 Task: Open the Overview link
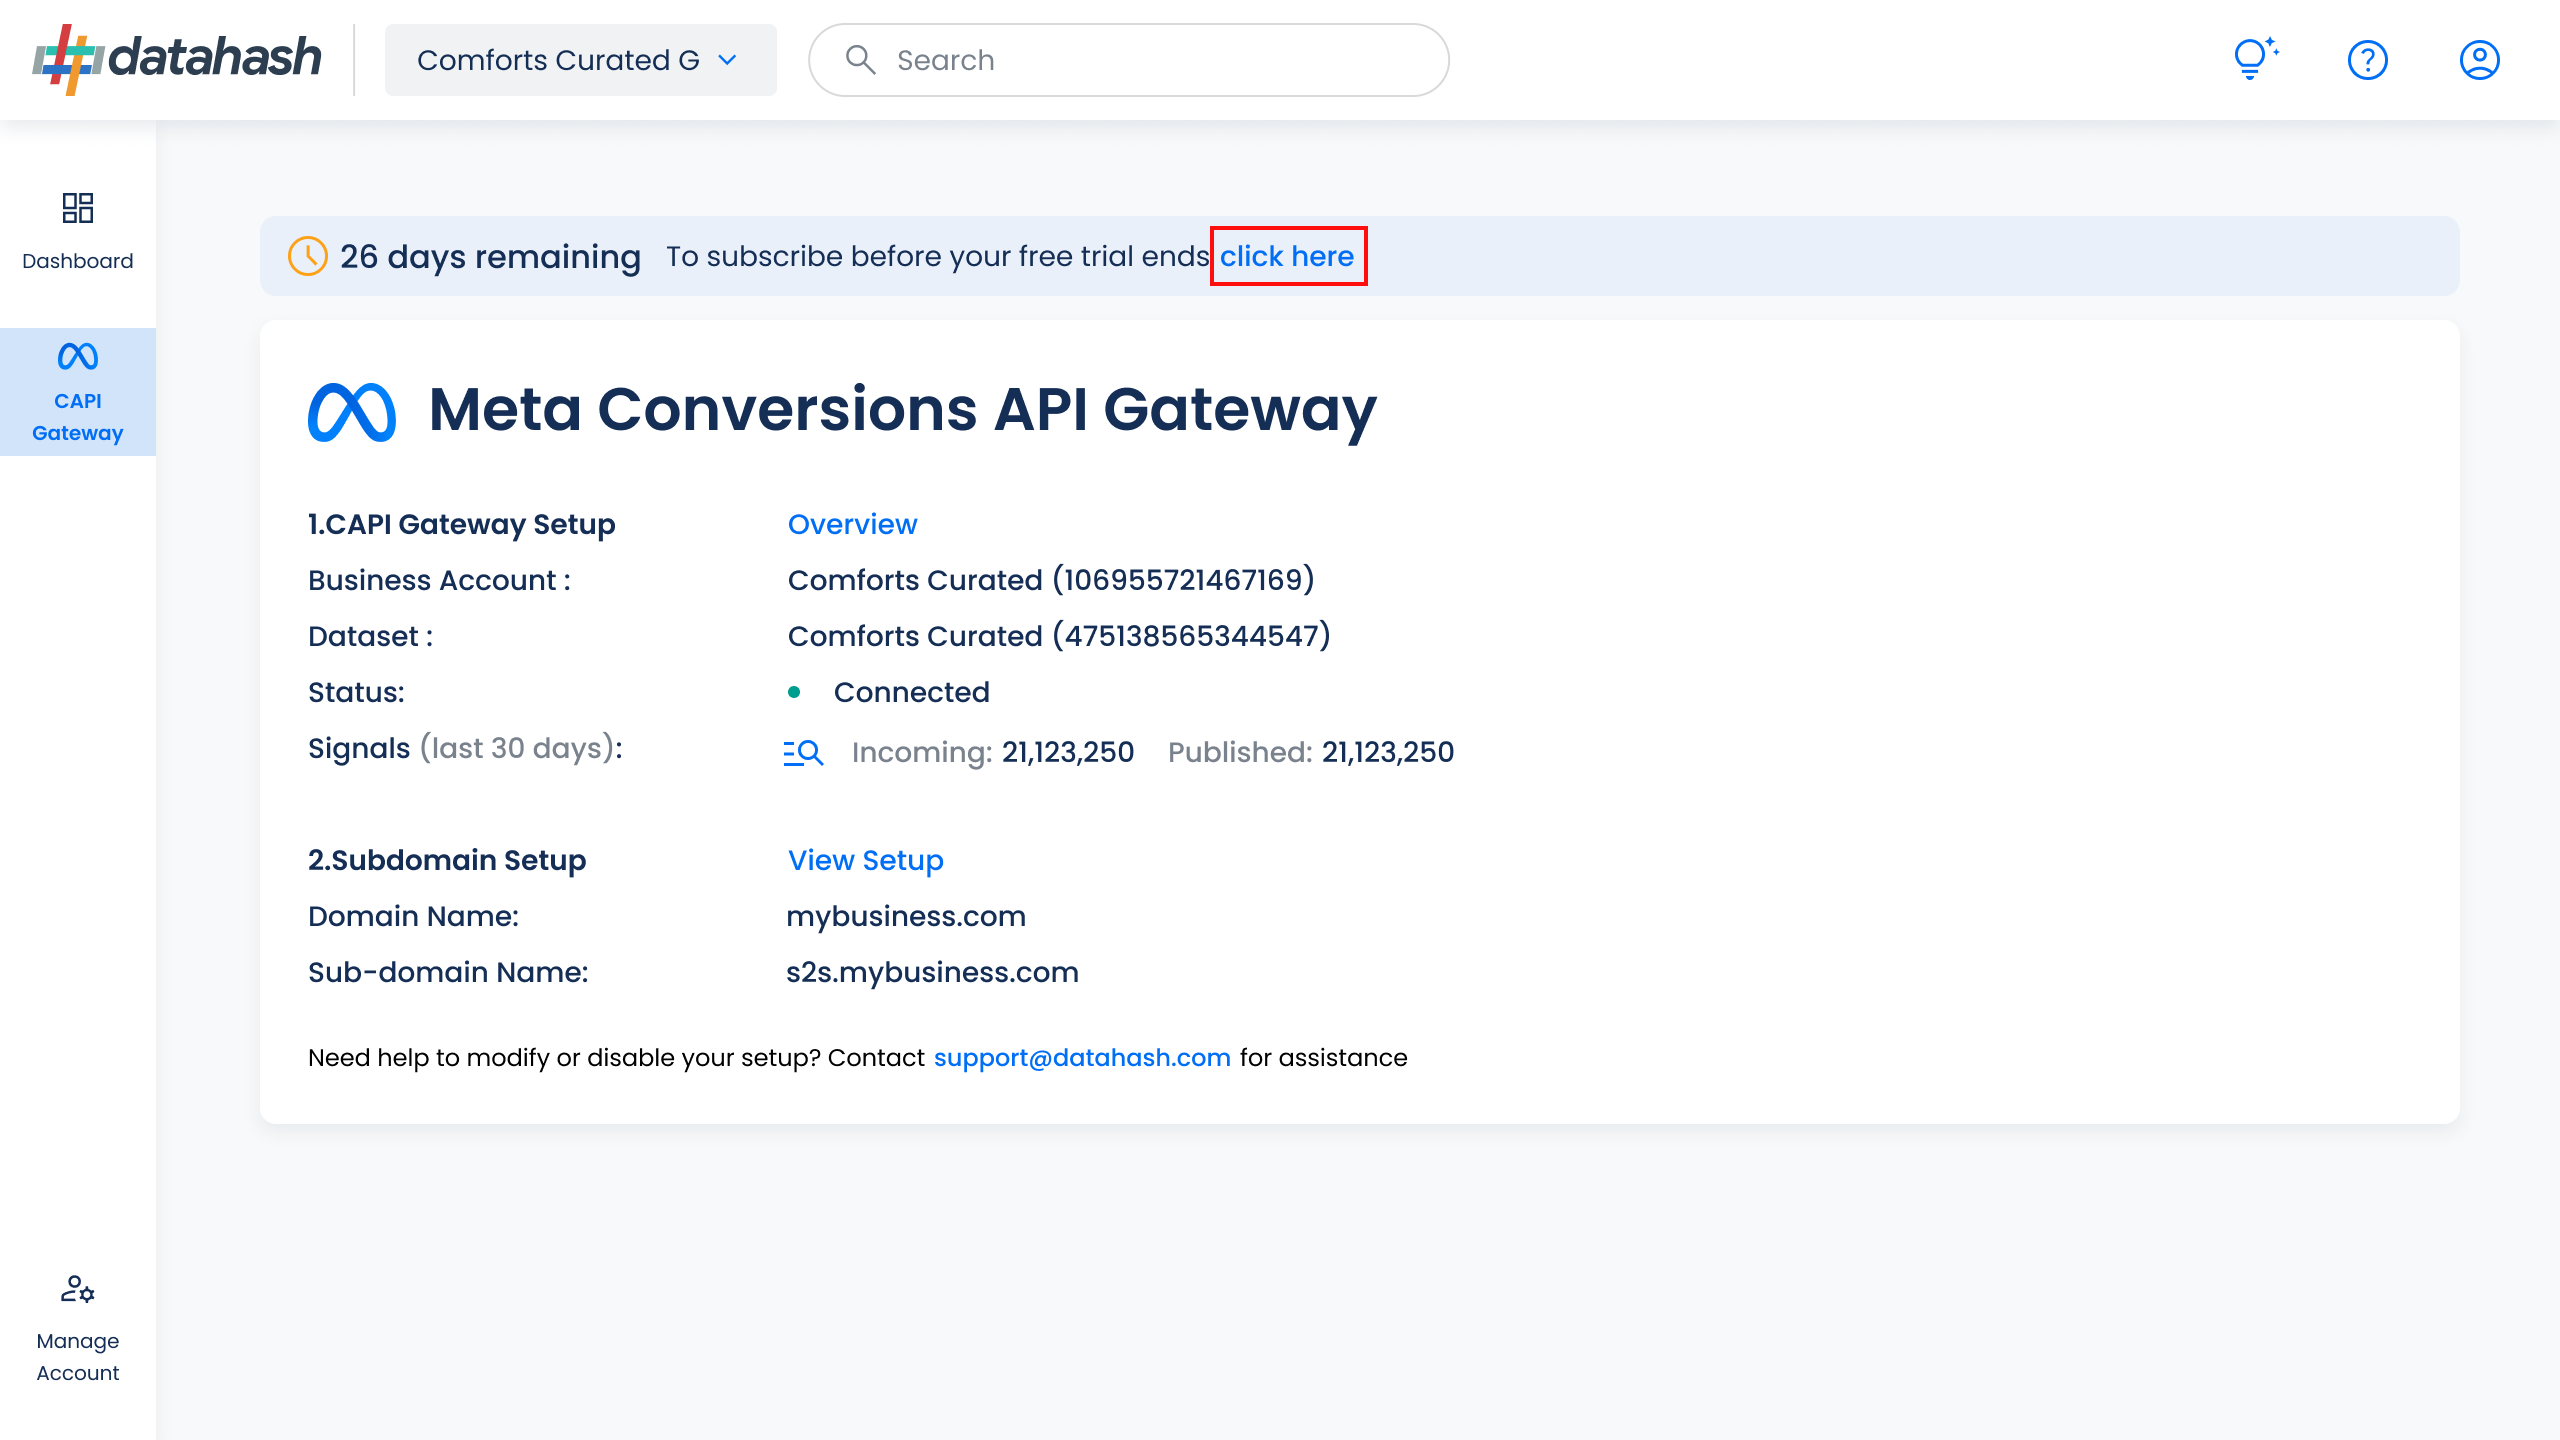pyautogui.click(x=852, y=524)
